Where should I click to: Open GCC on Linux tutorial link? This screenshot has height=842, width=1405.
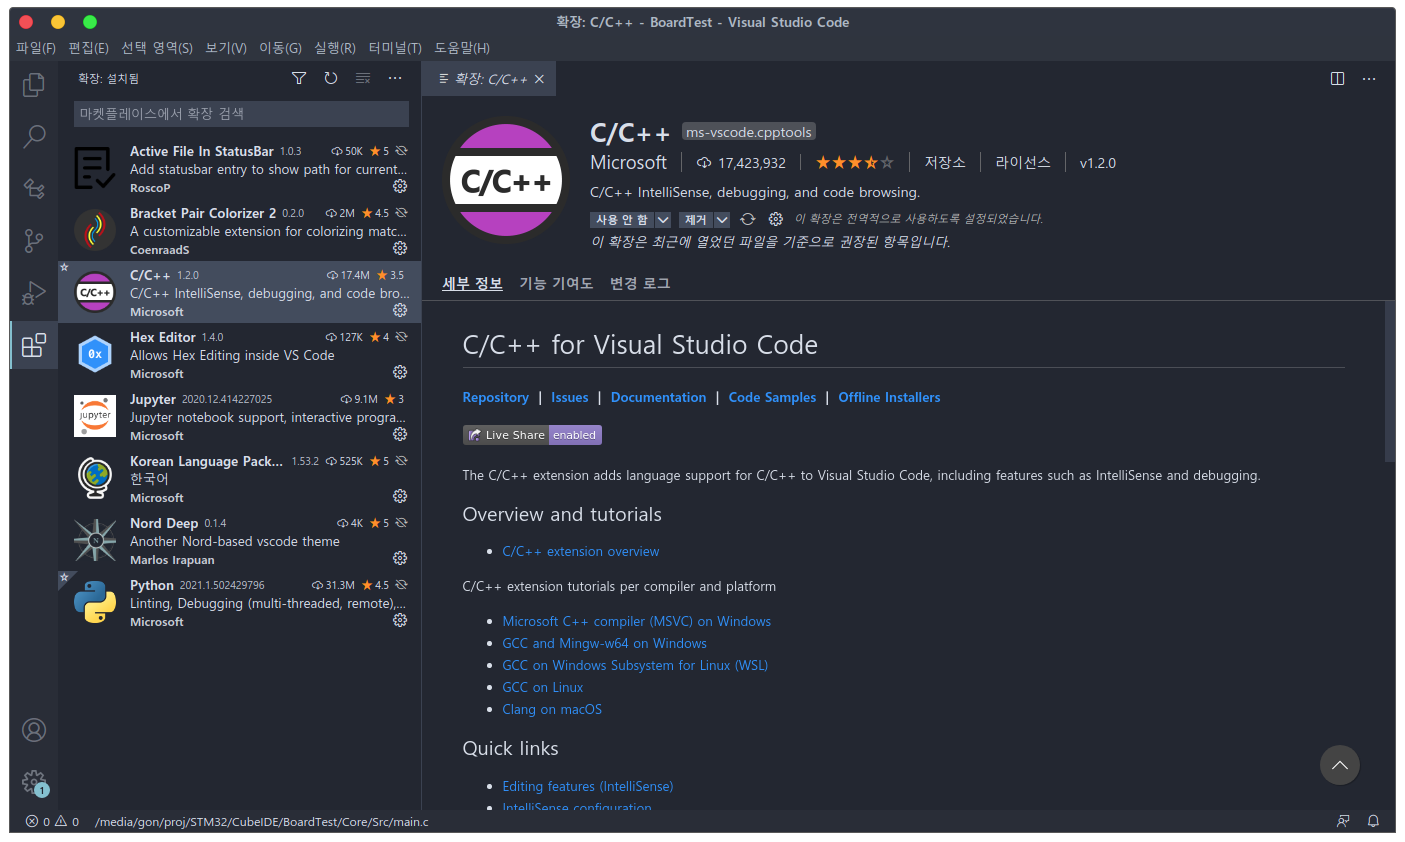(x=542, y=687)
